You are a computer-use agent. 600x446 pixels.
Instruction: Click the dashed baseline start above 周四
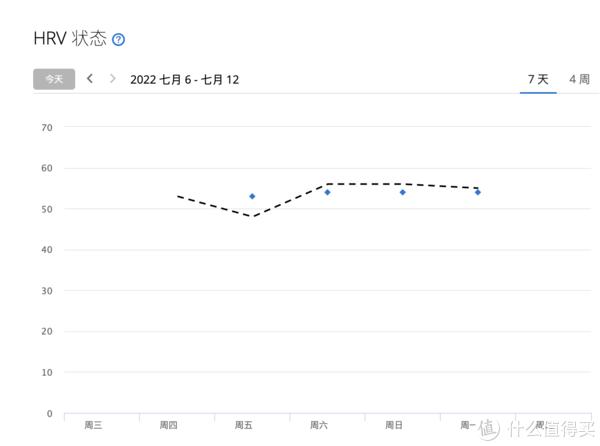pos(179,196)
